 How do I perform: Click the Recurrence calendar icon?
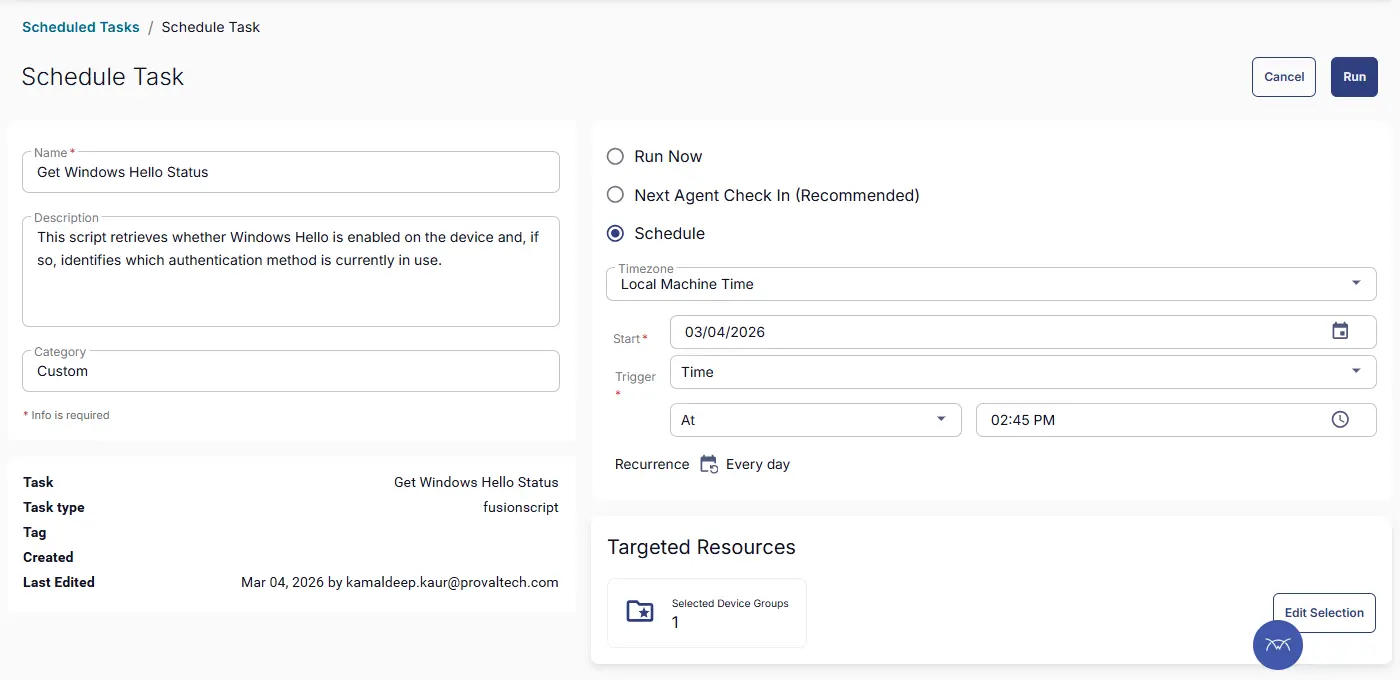pyautogui.click(x=709, y=464)
